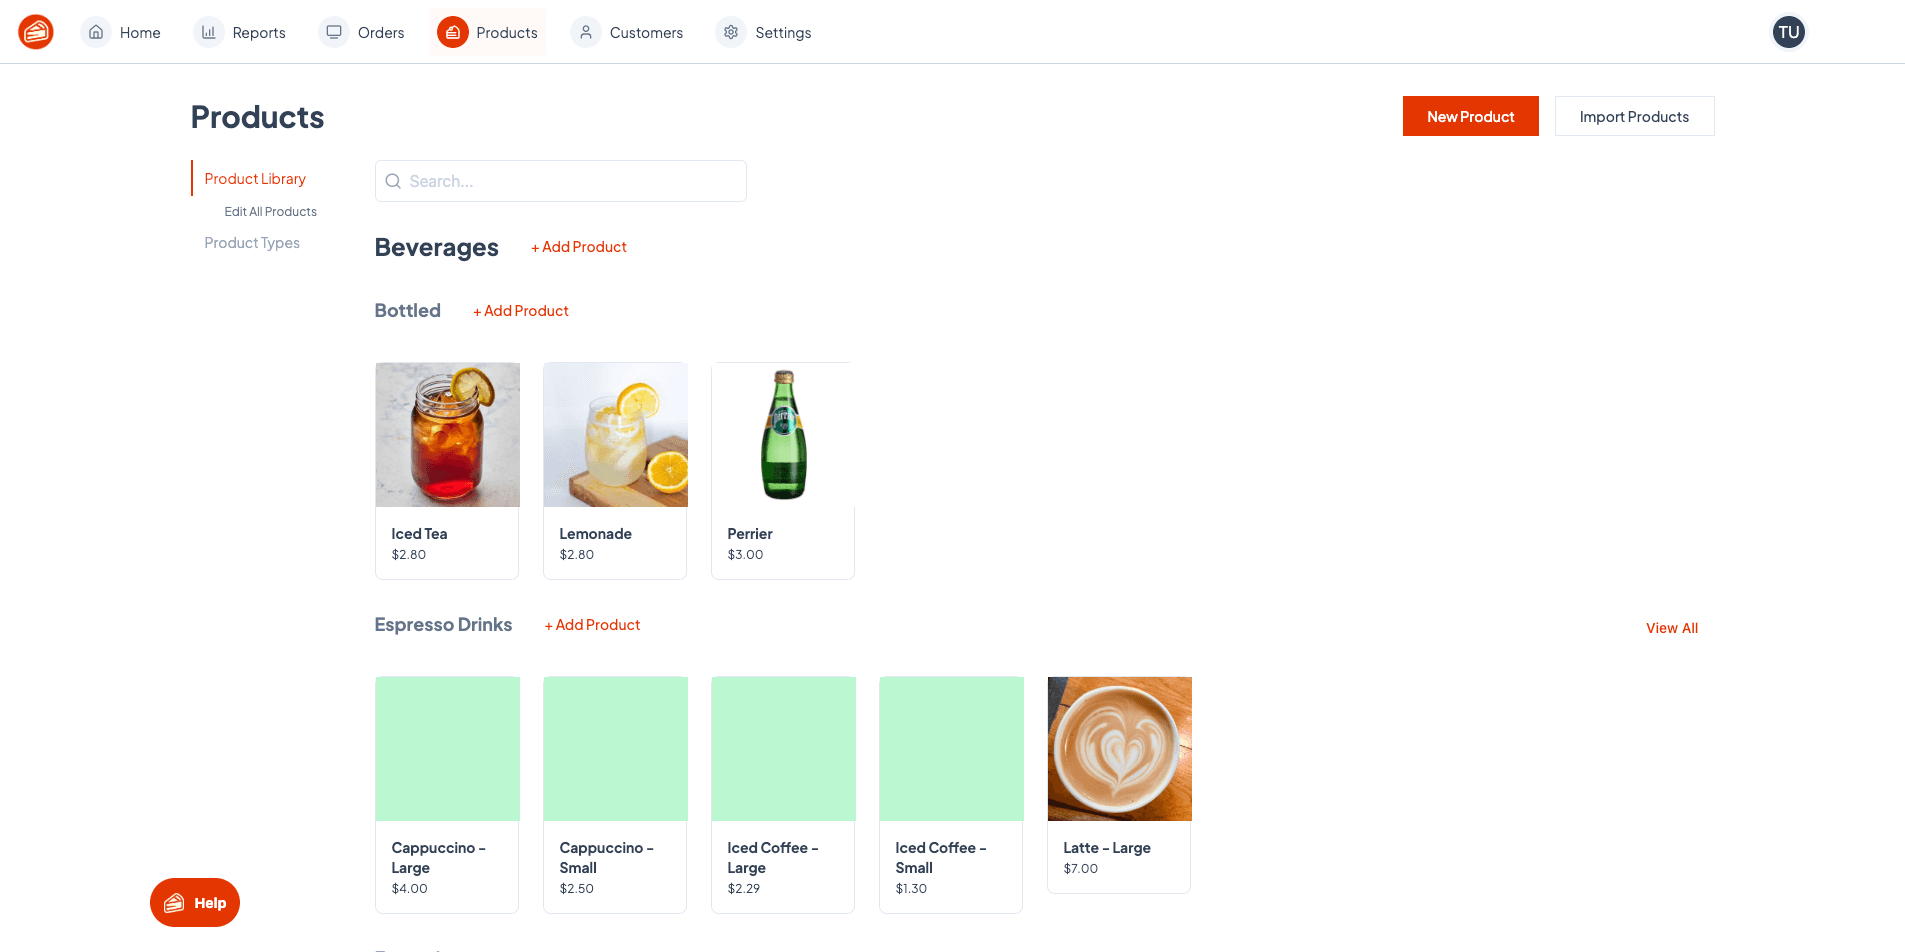The image size is (1905, 952).
Task: Open Edit All Products
Action: coord(270,211)
